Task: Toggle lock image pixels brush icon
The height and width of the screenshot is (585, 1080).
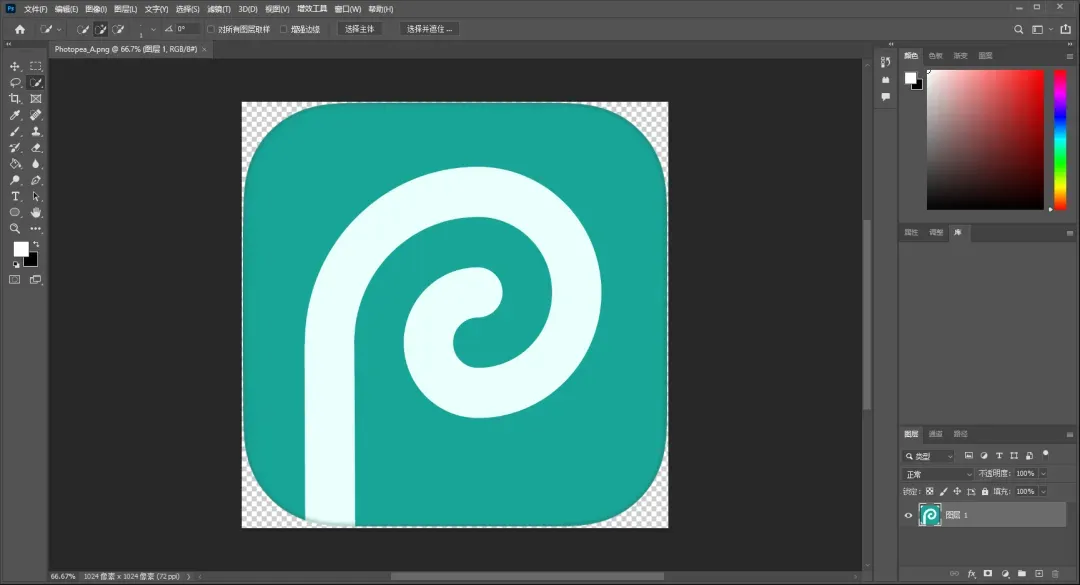Action: 944,491
